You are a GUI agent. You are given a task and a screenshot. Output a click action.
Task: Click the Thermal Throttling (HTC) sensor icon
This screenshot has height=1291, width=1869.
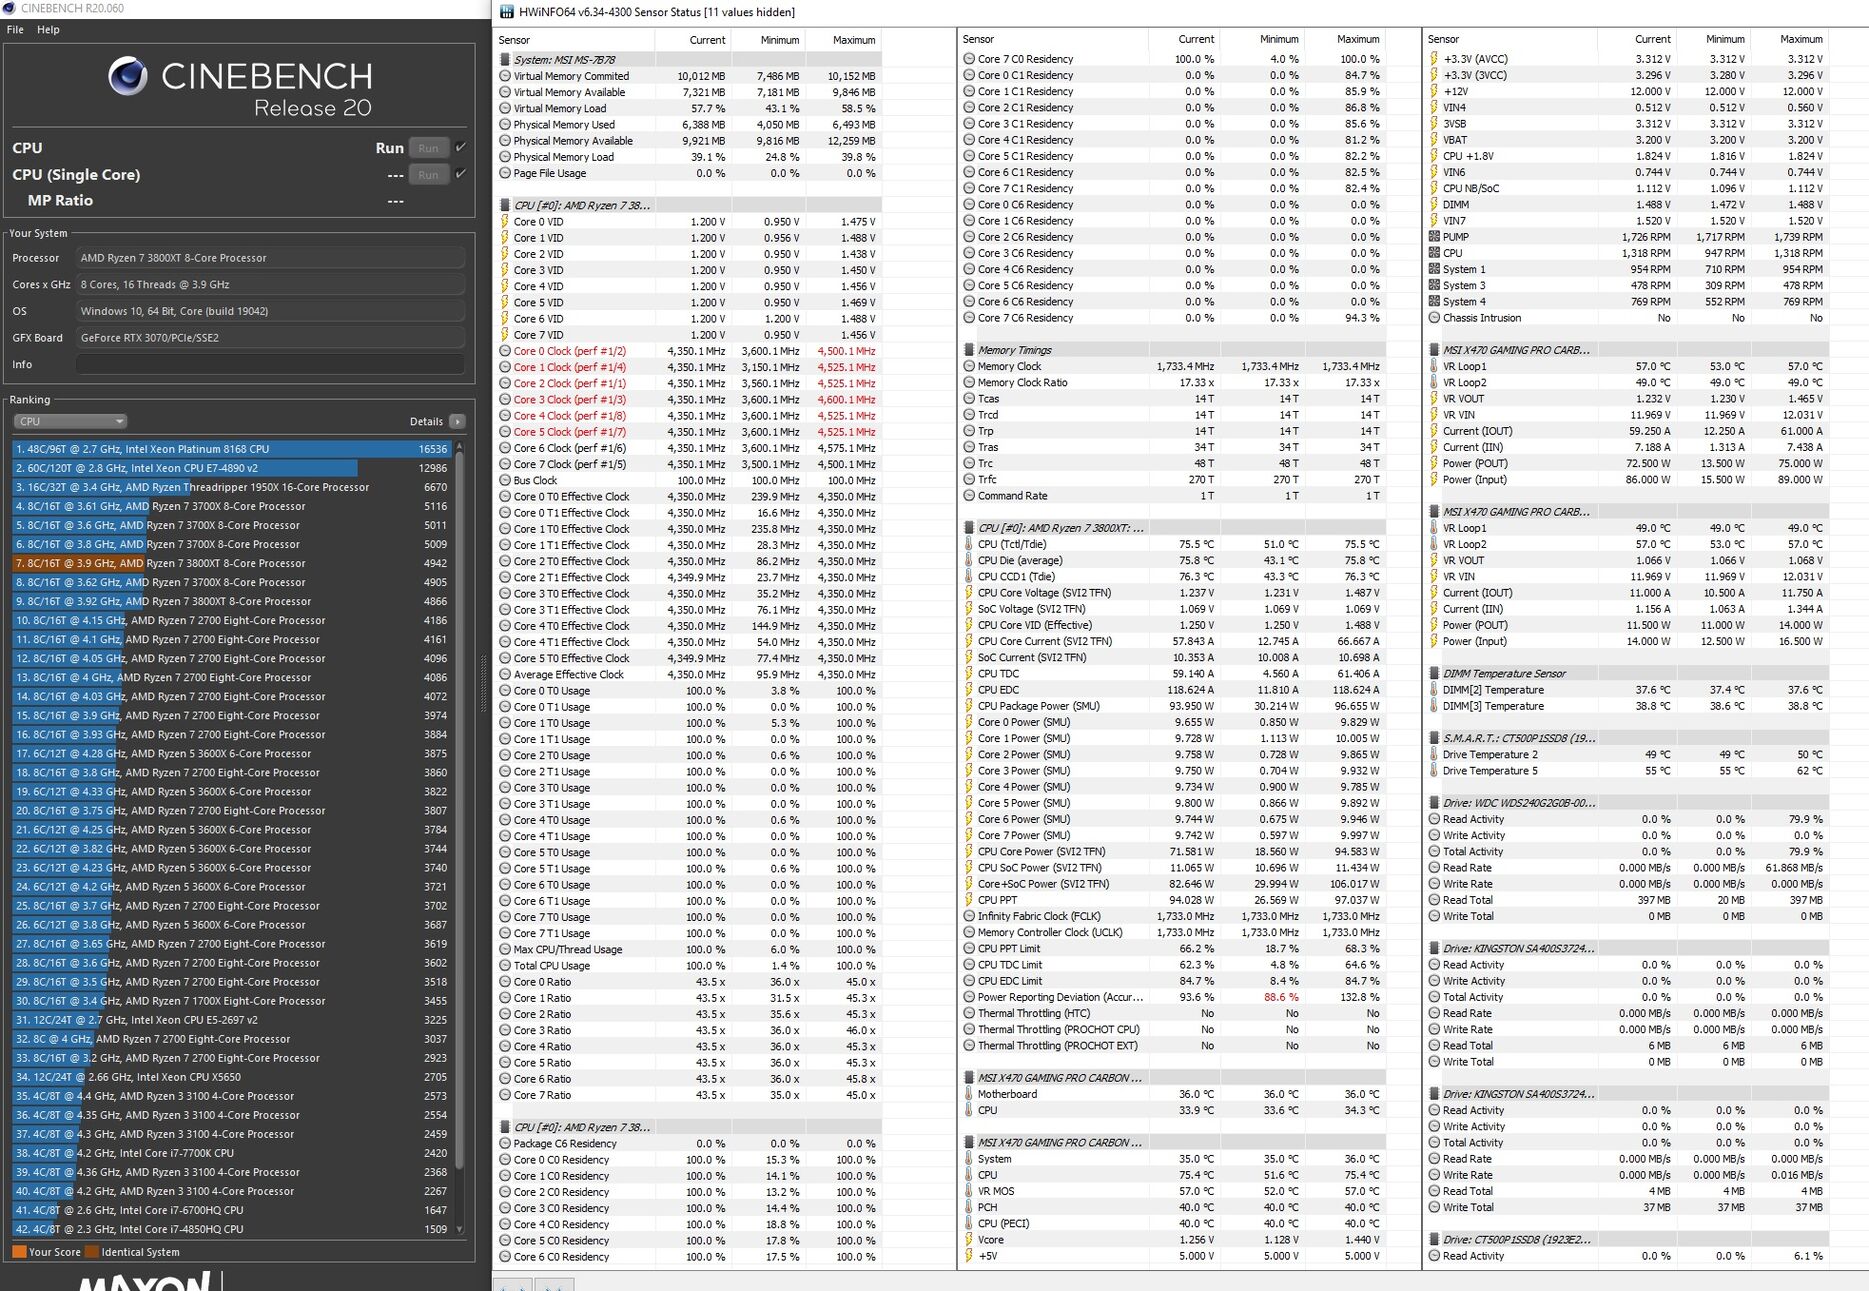click(969, 1013)
